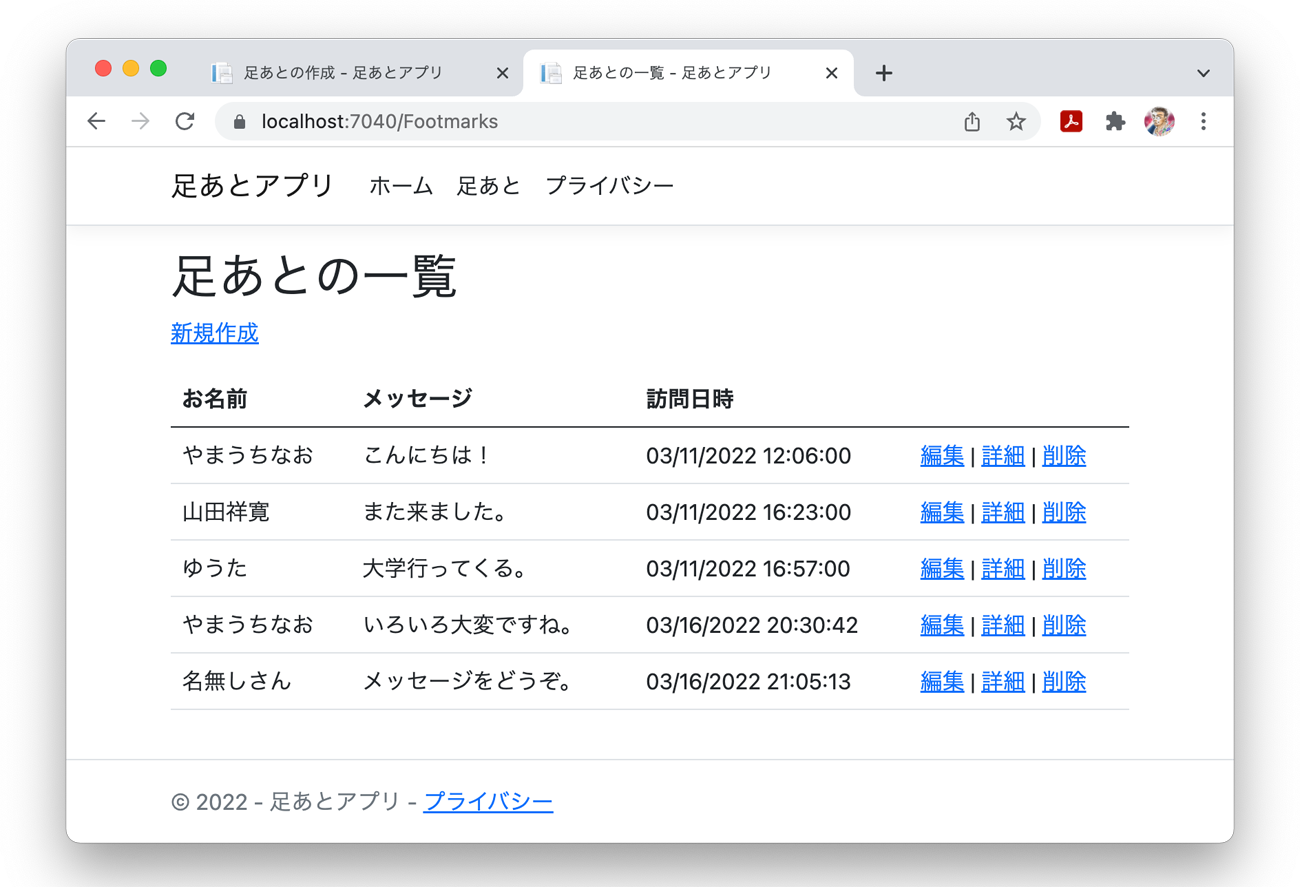Open プライバシー in navbar

(x=610, y=186)
